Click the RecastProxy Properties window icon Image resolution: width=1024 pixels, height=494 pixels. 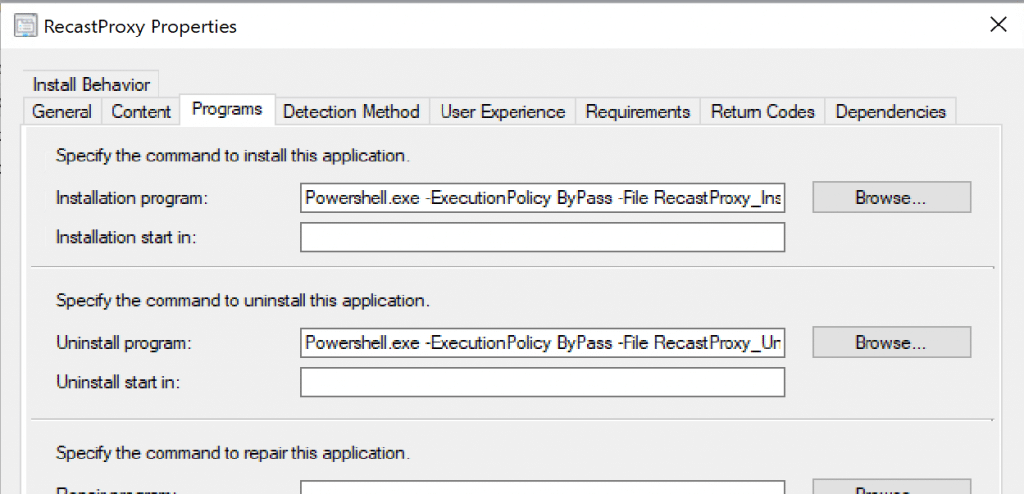(x=26, y=27)
